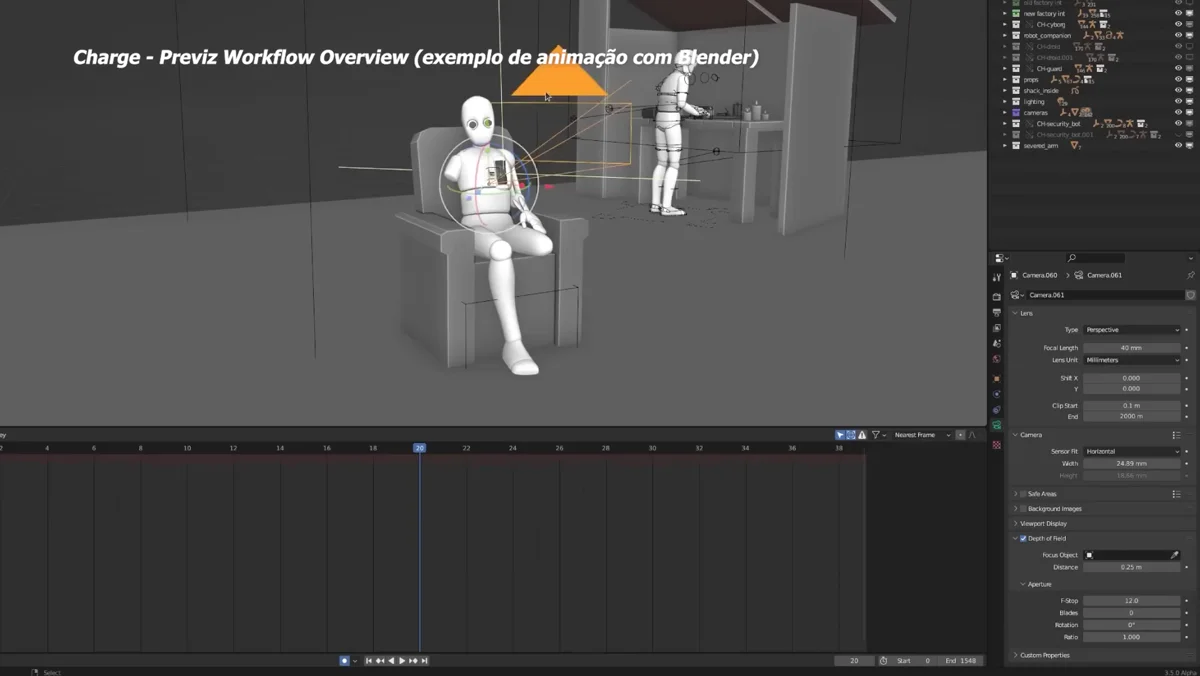Jump to the first frame
This screenshot has height=676, width=1200.
[368, 661]
